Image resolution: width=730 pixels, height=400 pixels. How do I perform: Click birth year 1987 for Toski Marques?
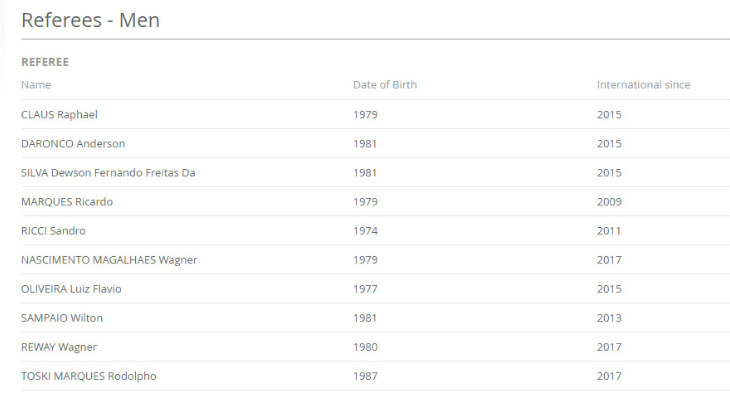click(365, 375)
